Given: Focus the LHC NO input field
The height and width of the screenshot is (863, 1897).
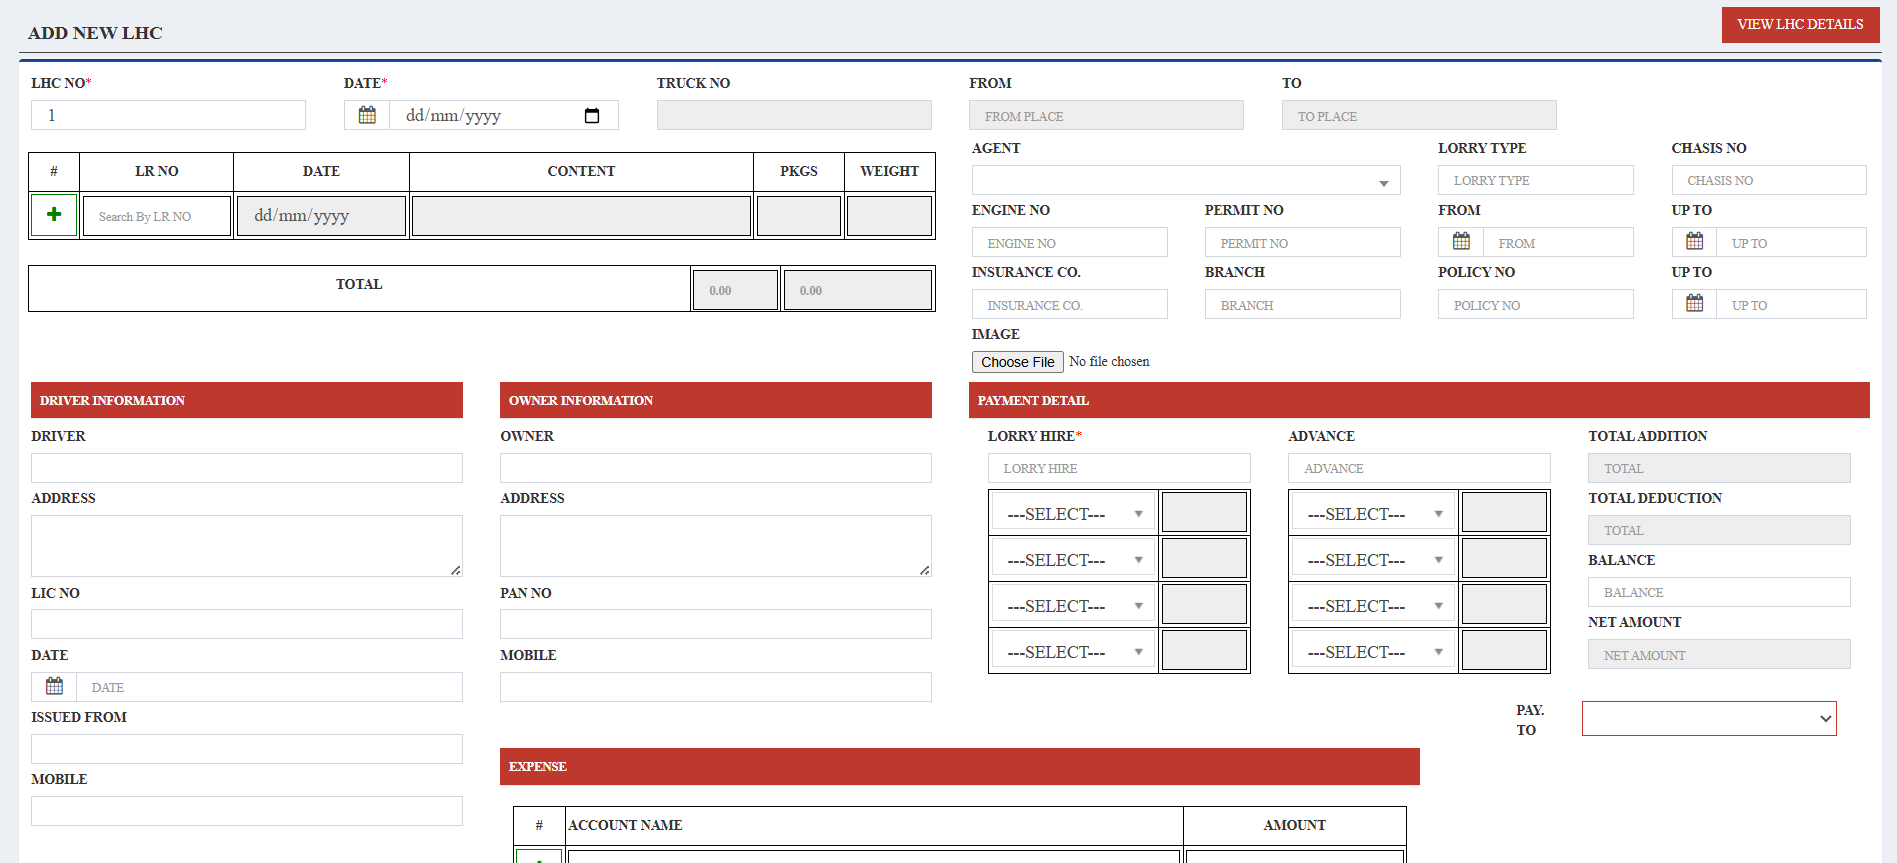Looking at the screenshot, I should [x=168, y=115].
